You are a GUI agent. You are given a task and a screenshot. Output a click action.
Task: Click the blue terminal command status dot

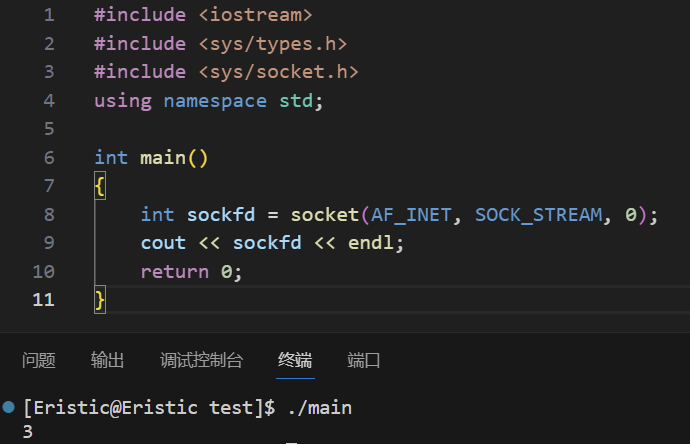9,407
